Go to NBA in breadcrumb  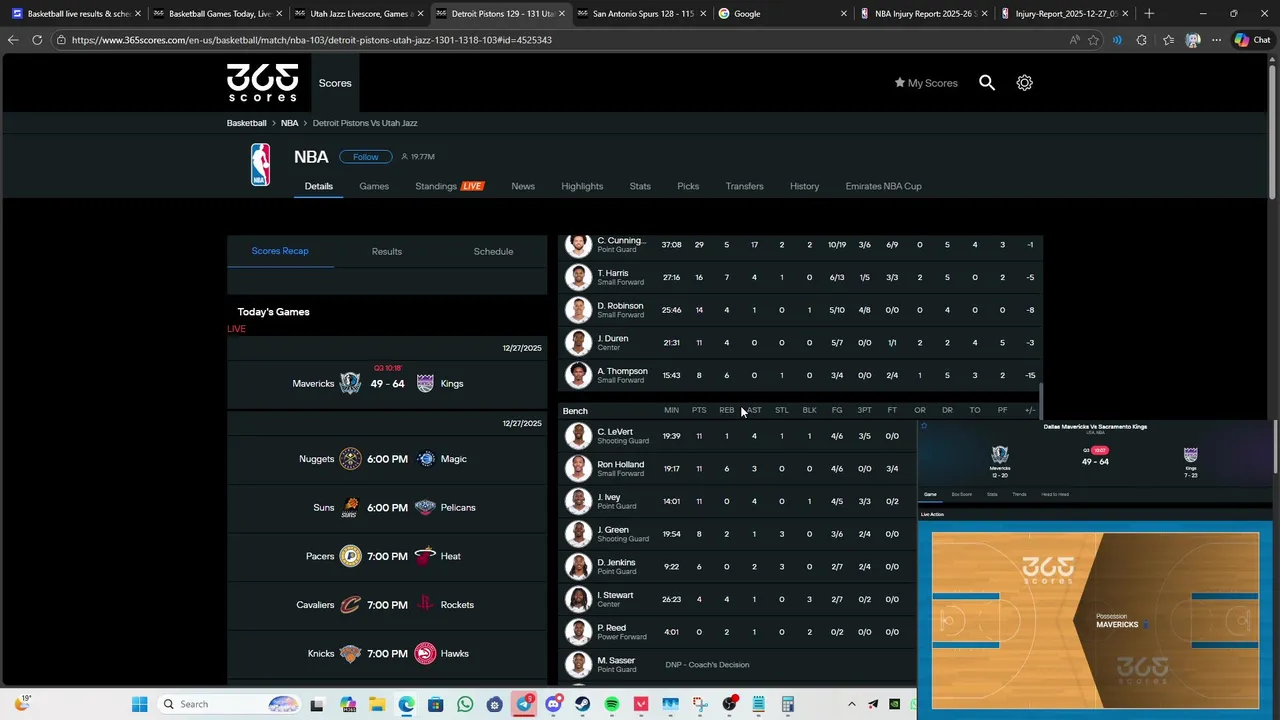pos(289,123)
